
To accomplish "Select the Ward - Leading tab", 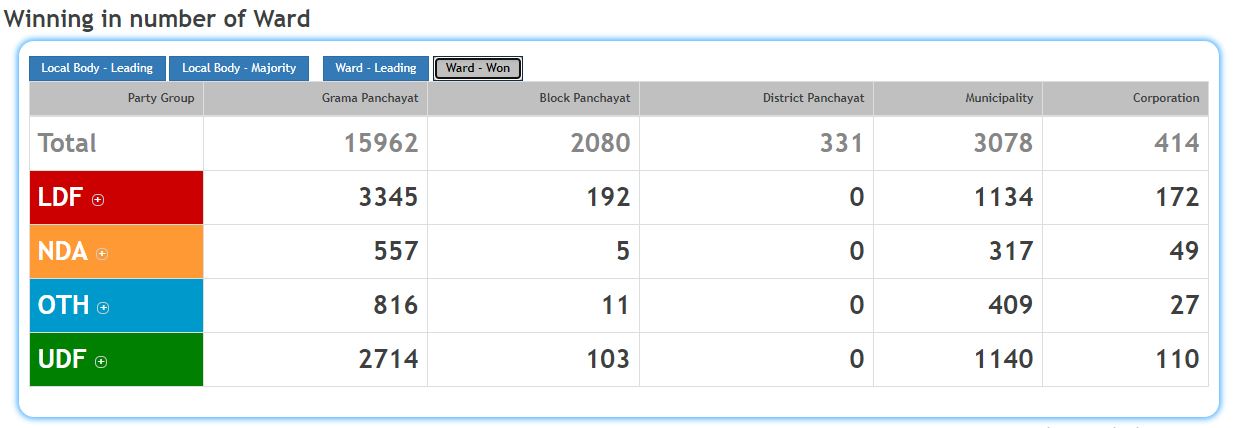I will 375,68.
